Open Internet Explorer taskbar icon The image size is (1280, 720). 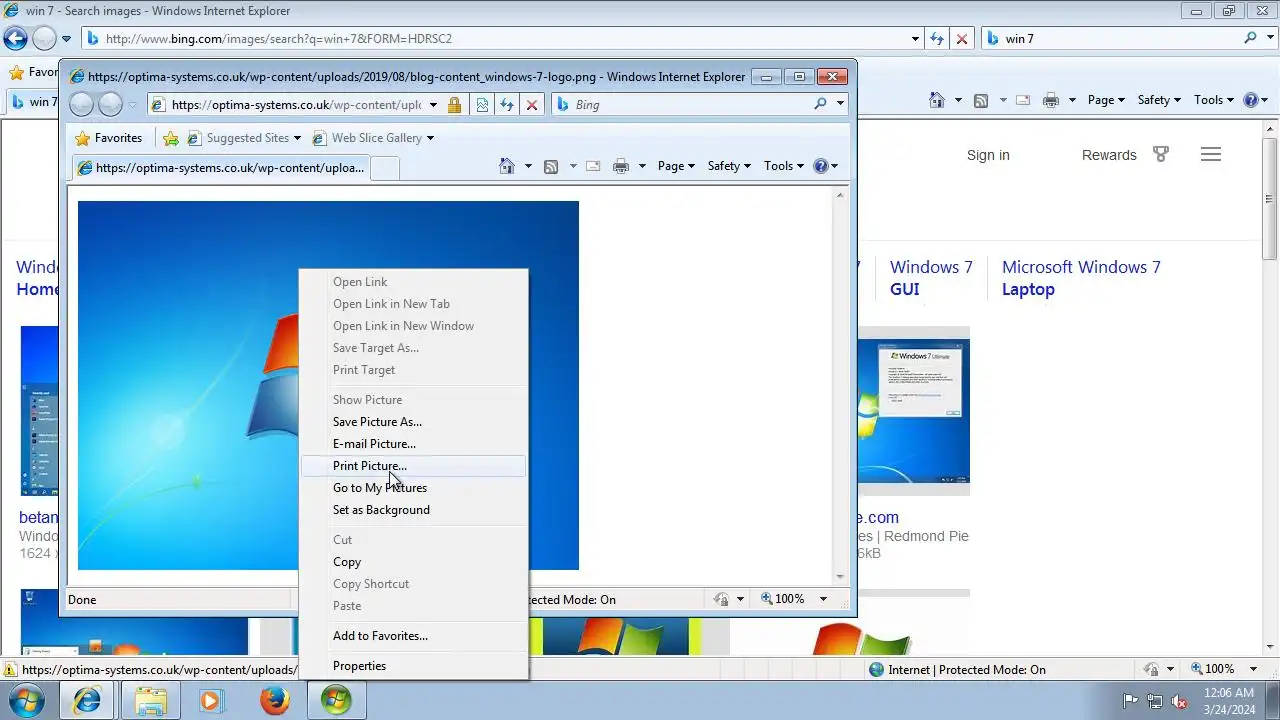[x=87, y=701]
